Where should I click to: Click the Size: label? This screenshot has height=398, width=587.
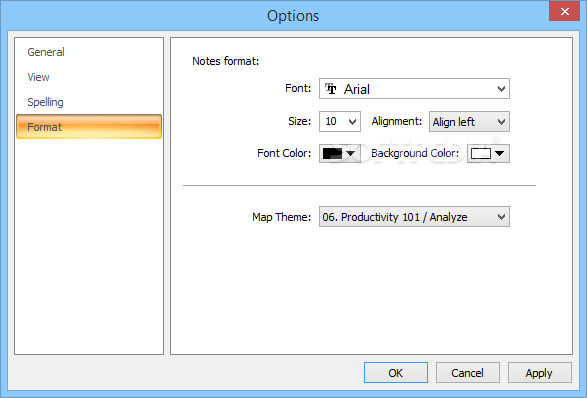click(299, 121)
